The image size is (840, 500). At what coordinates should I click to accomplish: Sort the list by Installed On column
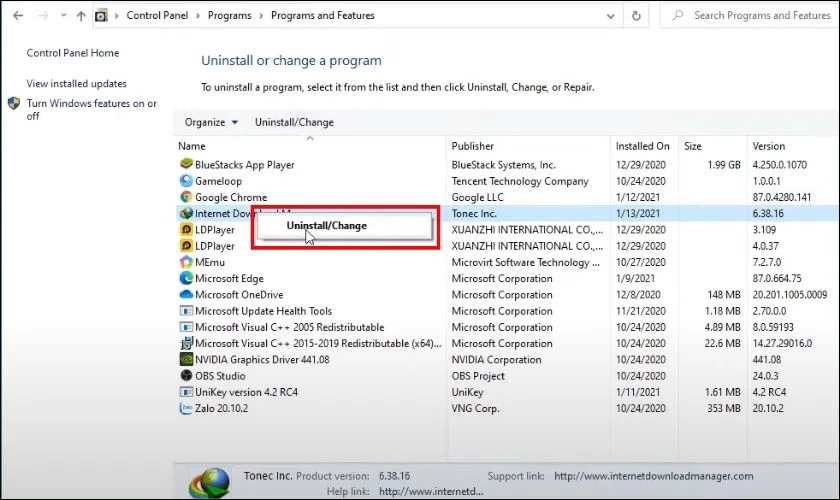pos(644,146)
